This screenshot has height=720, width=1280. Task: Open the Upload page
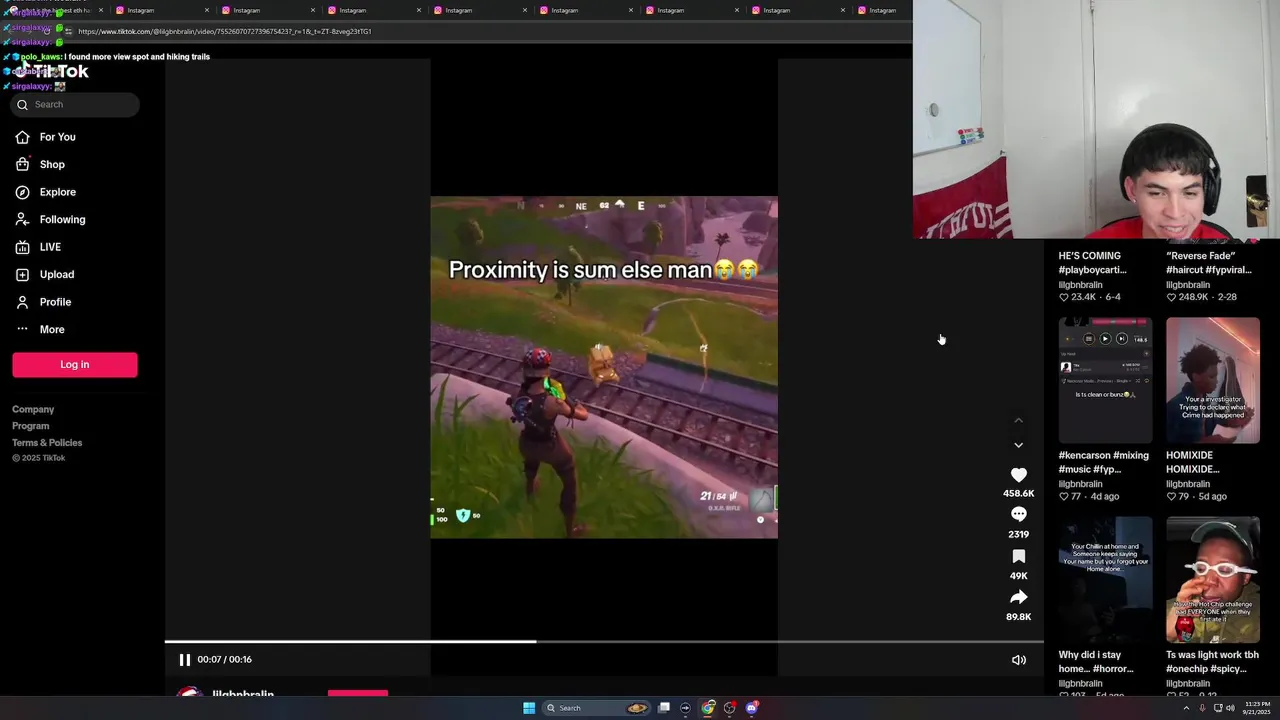tap(57, 274)
